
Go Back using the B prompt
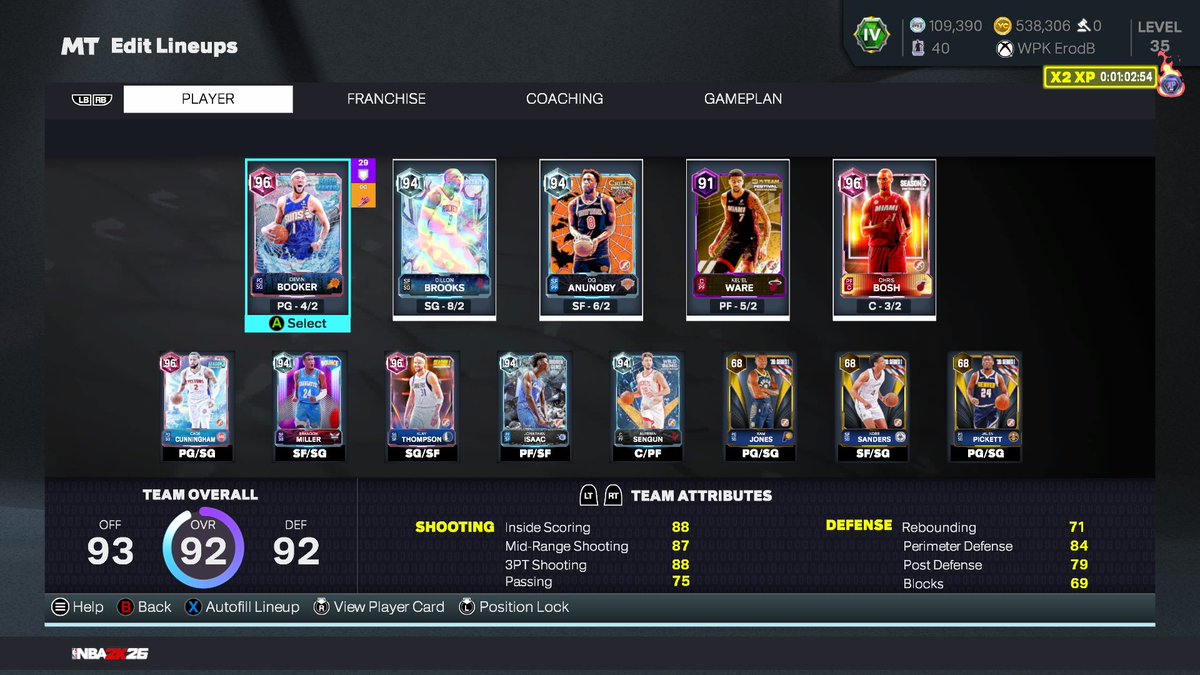144,607
